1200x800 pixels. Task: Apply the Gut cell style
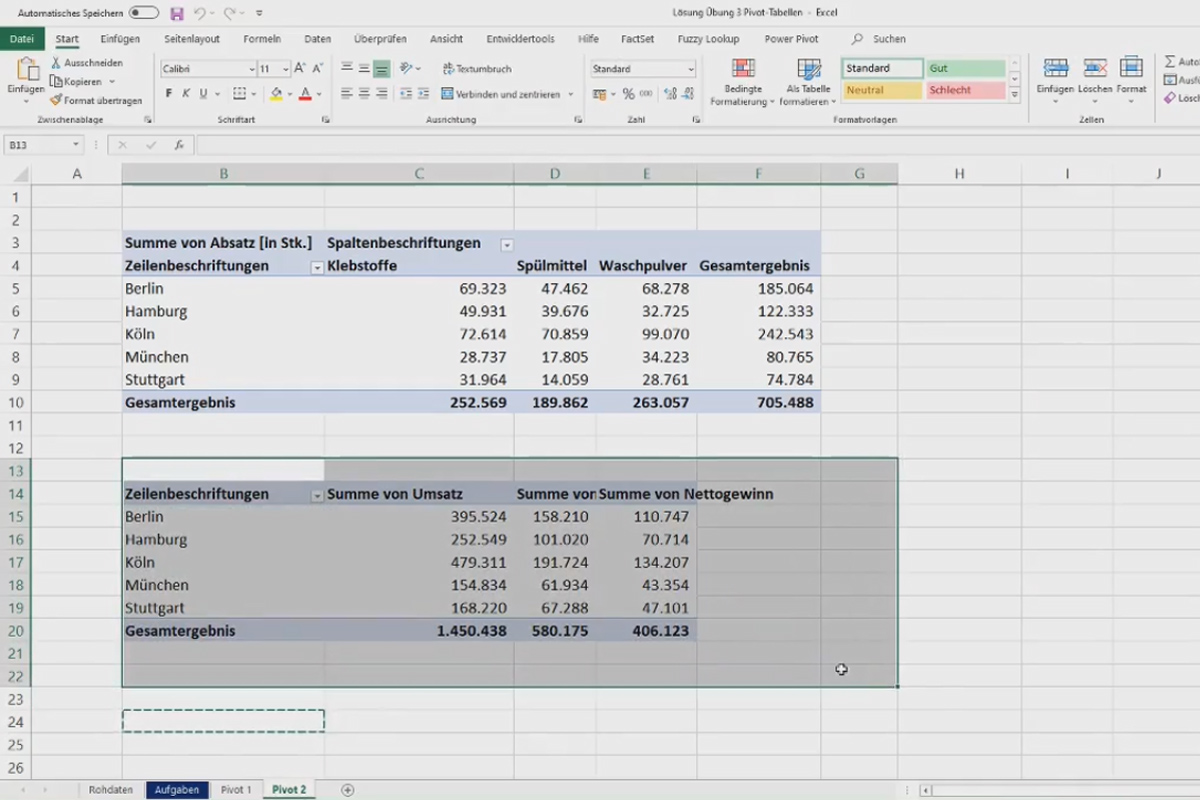click(x=965, y=68)
